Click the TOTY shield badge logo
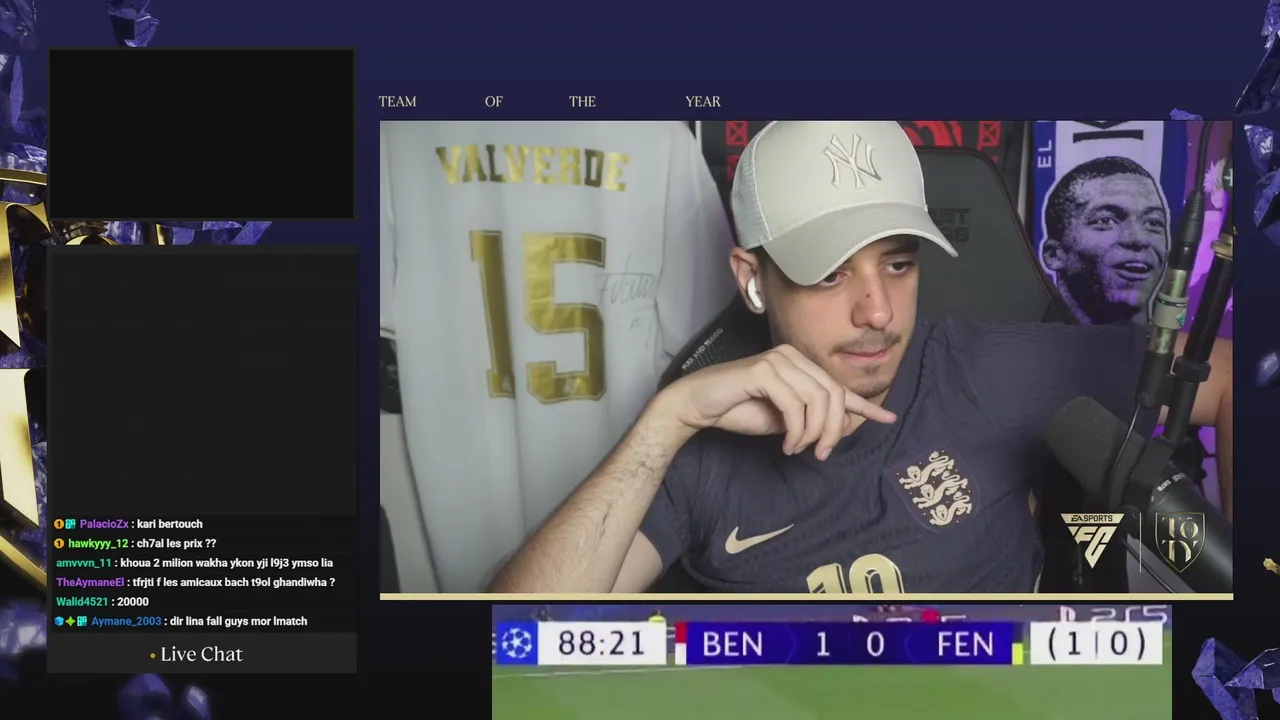 tap(1180, 542)
